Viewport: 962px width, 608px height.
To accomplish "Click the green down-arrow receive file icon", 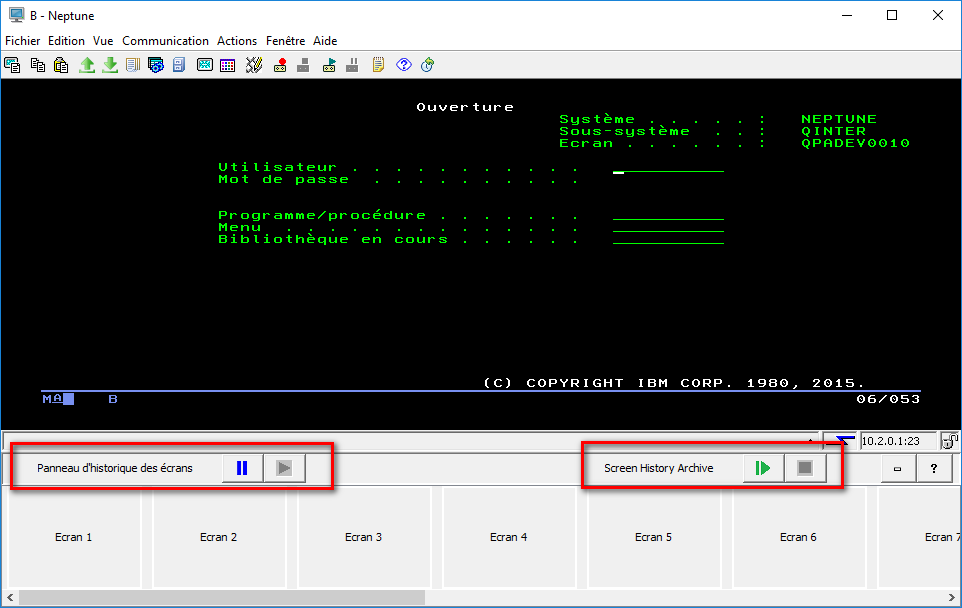I will [x=110, y=65].
